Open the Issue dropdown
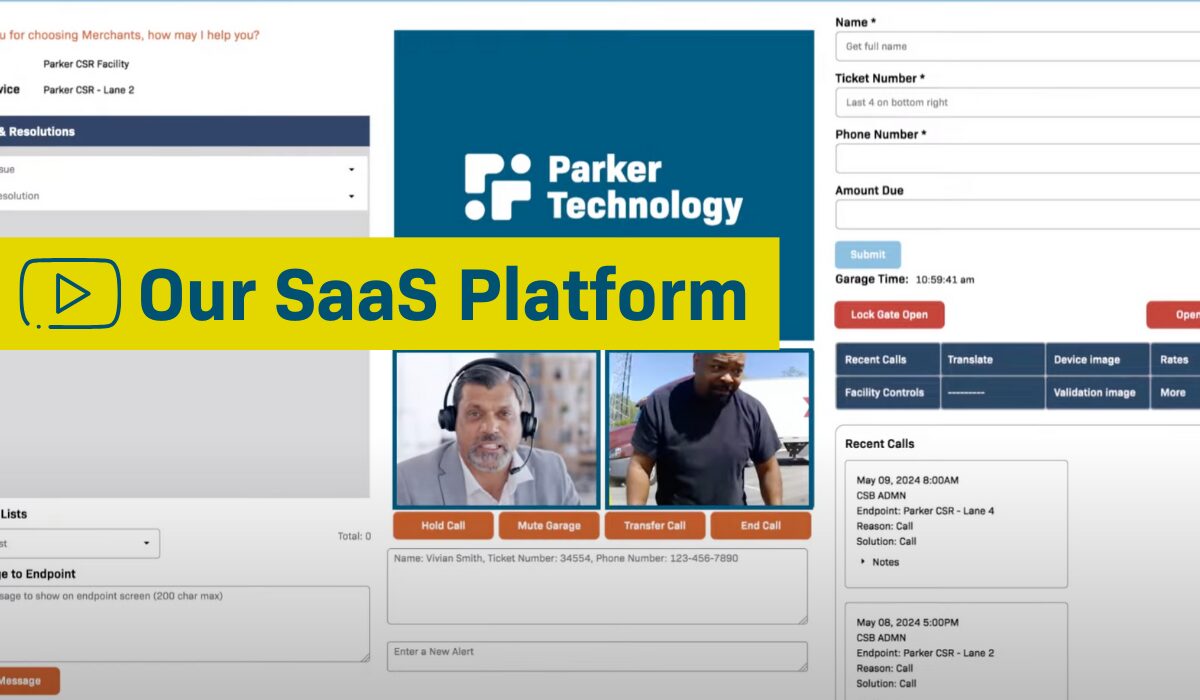 point(180,170)
